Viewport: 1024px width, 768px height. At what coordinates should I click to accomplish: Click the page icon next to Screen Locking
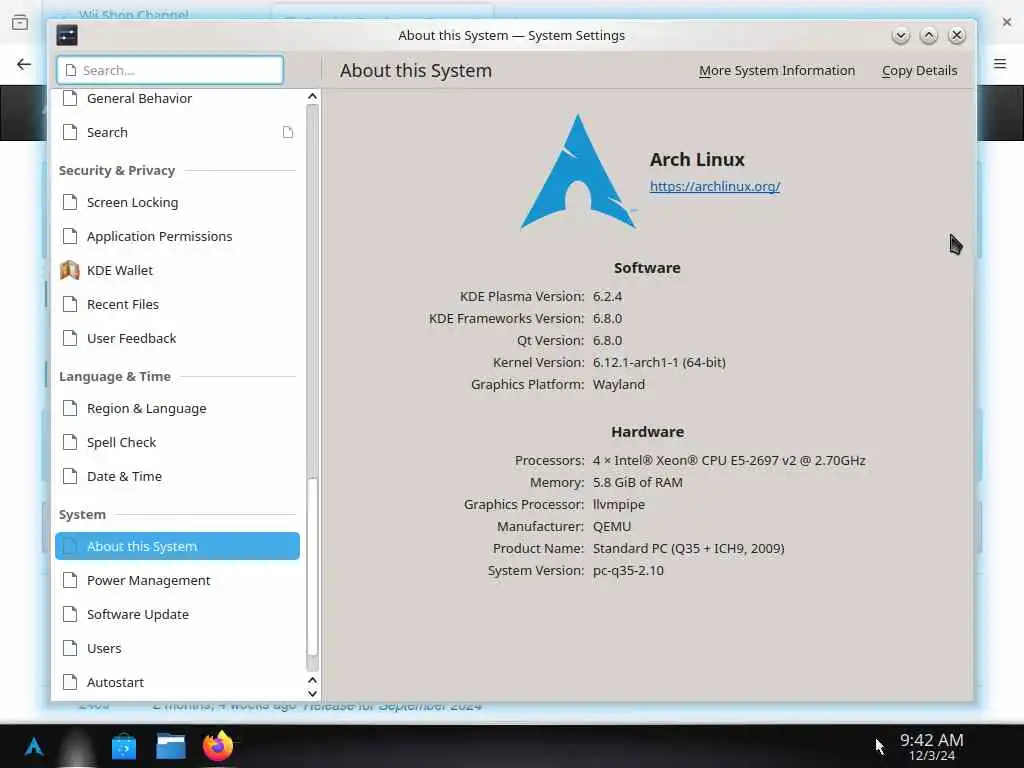click(x=70, y=202)
